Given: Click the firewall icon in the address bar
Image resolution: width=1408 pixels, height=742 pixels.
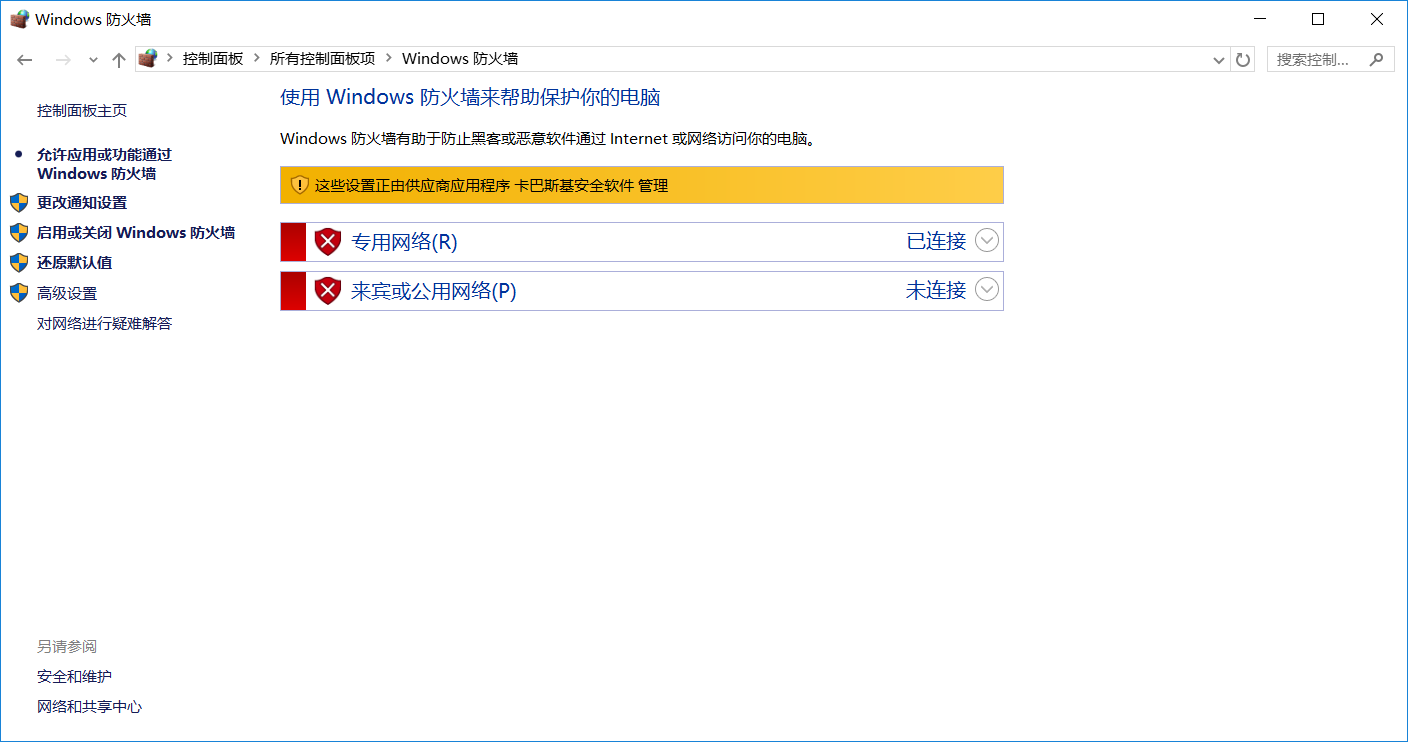Looking at the screenshot, I should [x=148, y=59].
